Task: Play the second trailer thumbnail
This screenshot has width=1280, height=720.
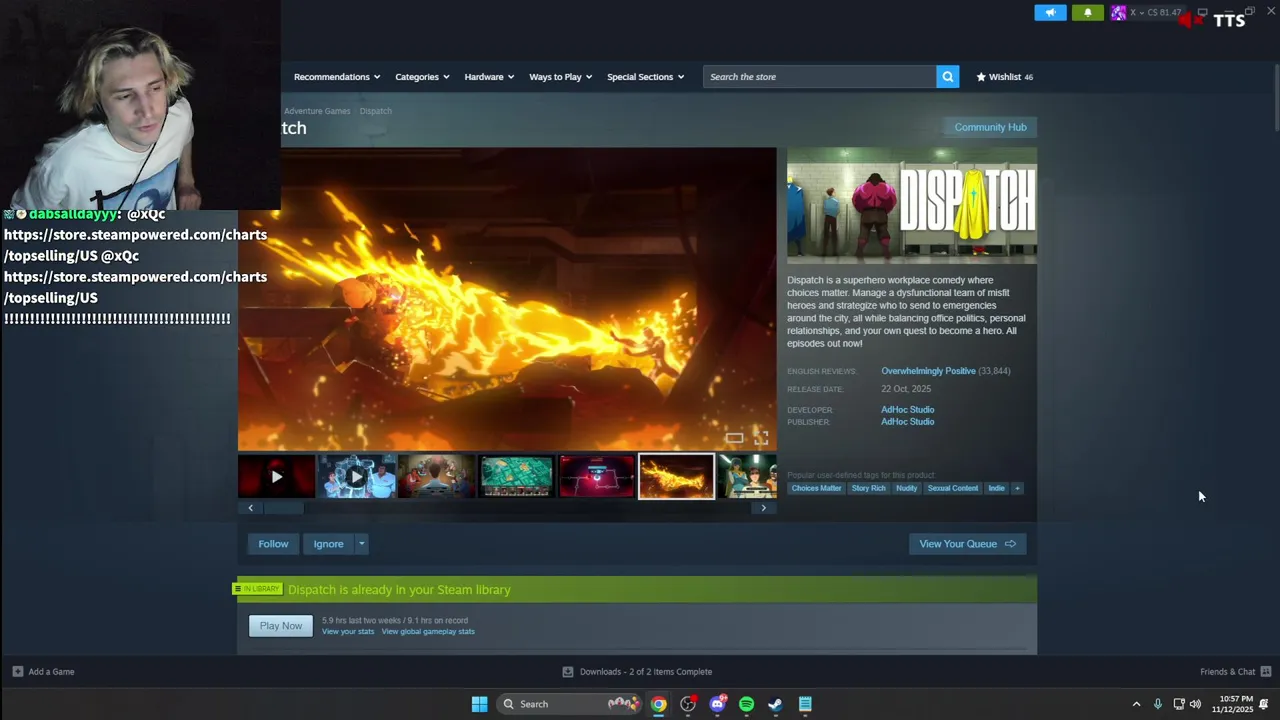Action: [356, 477]
